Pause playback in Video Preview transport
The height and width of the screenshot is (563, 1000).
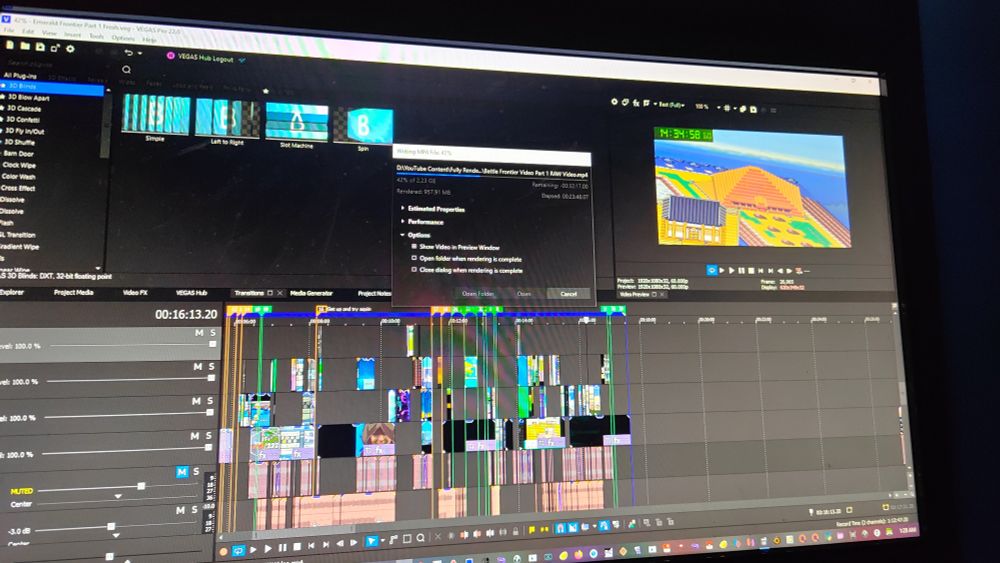point(741,270)
